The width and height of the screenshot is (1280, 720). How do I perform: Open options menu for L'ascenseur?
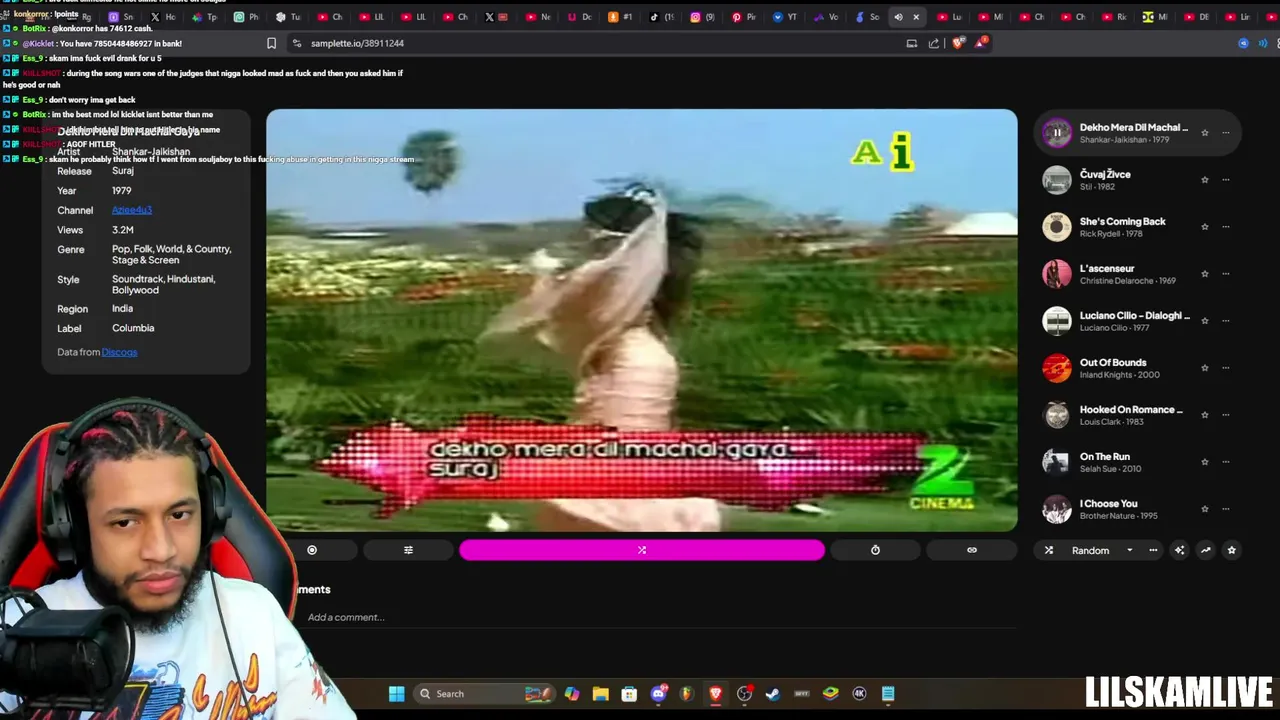pyautogui.click(x=1226, y=274)
